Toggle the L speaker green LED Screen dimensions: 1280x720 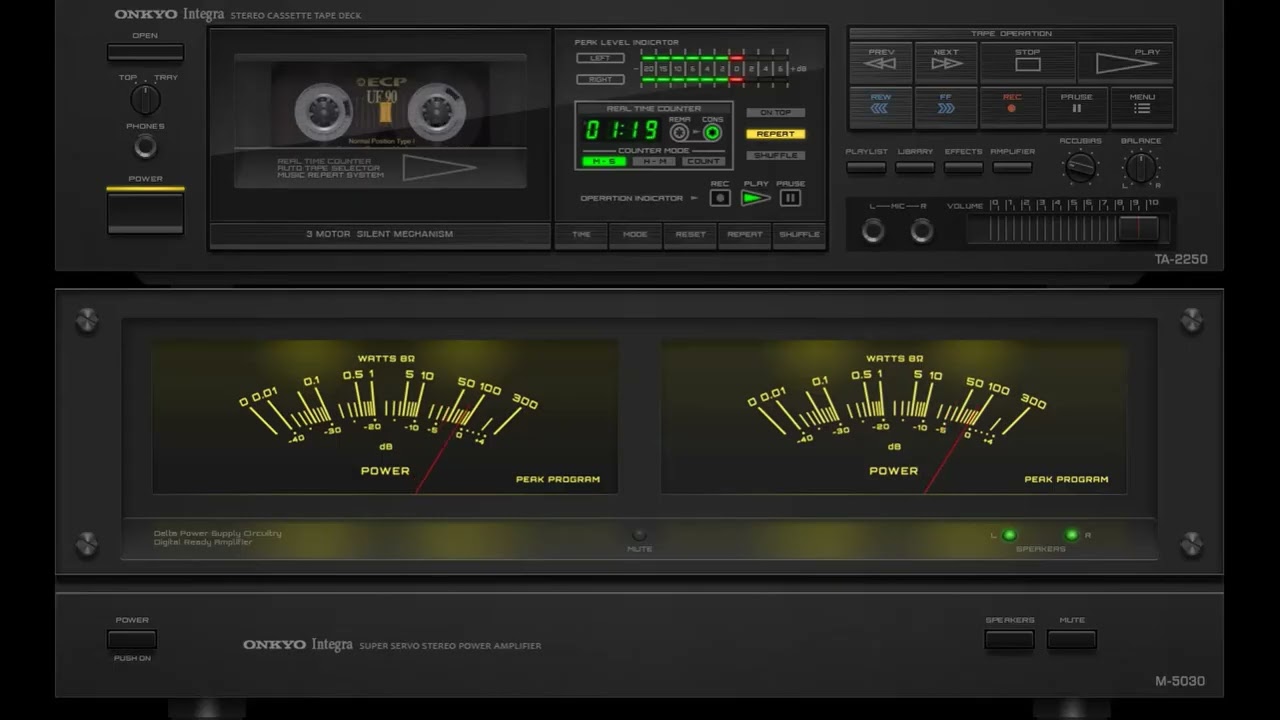1010,535
